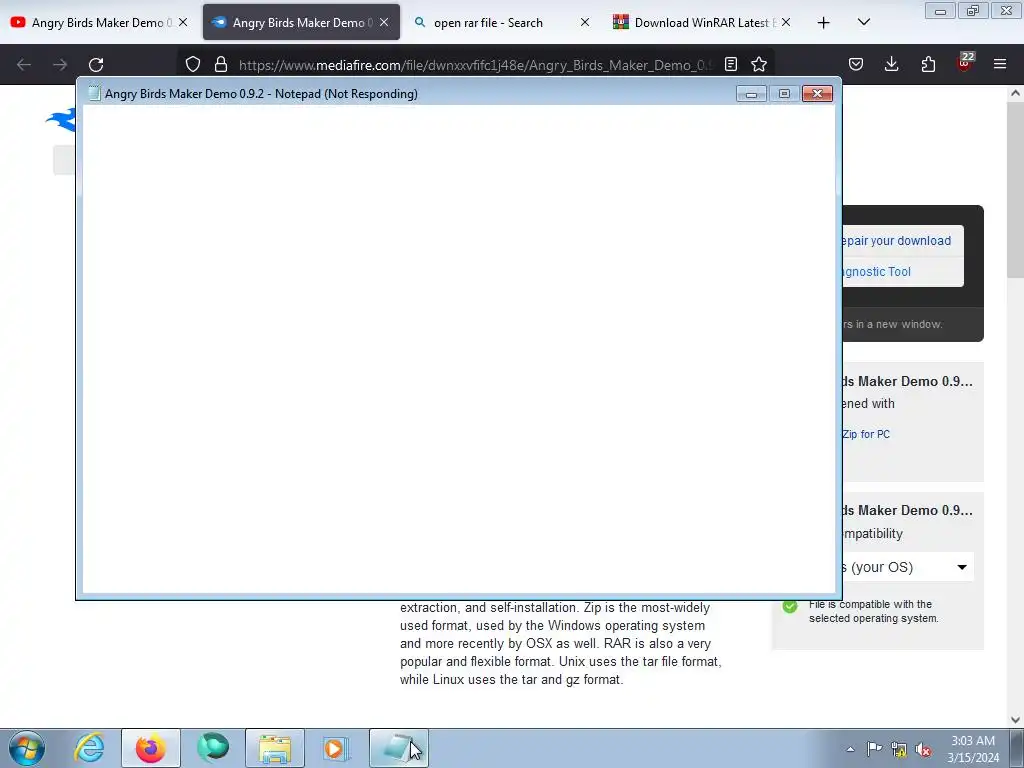The height and width of the screenshot is (768, 1024).
Task: Open the Action Center flag icon
Action: [874, 749]
